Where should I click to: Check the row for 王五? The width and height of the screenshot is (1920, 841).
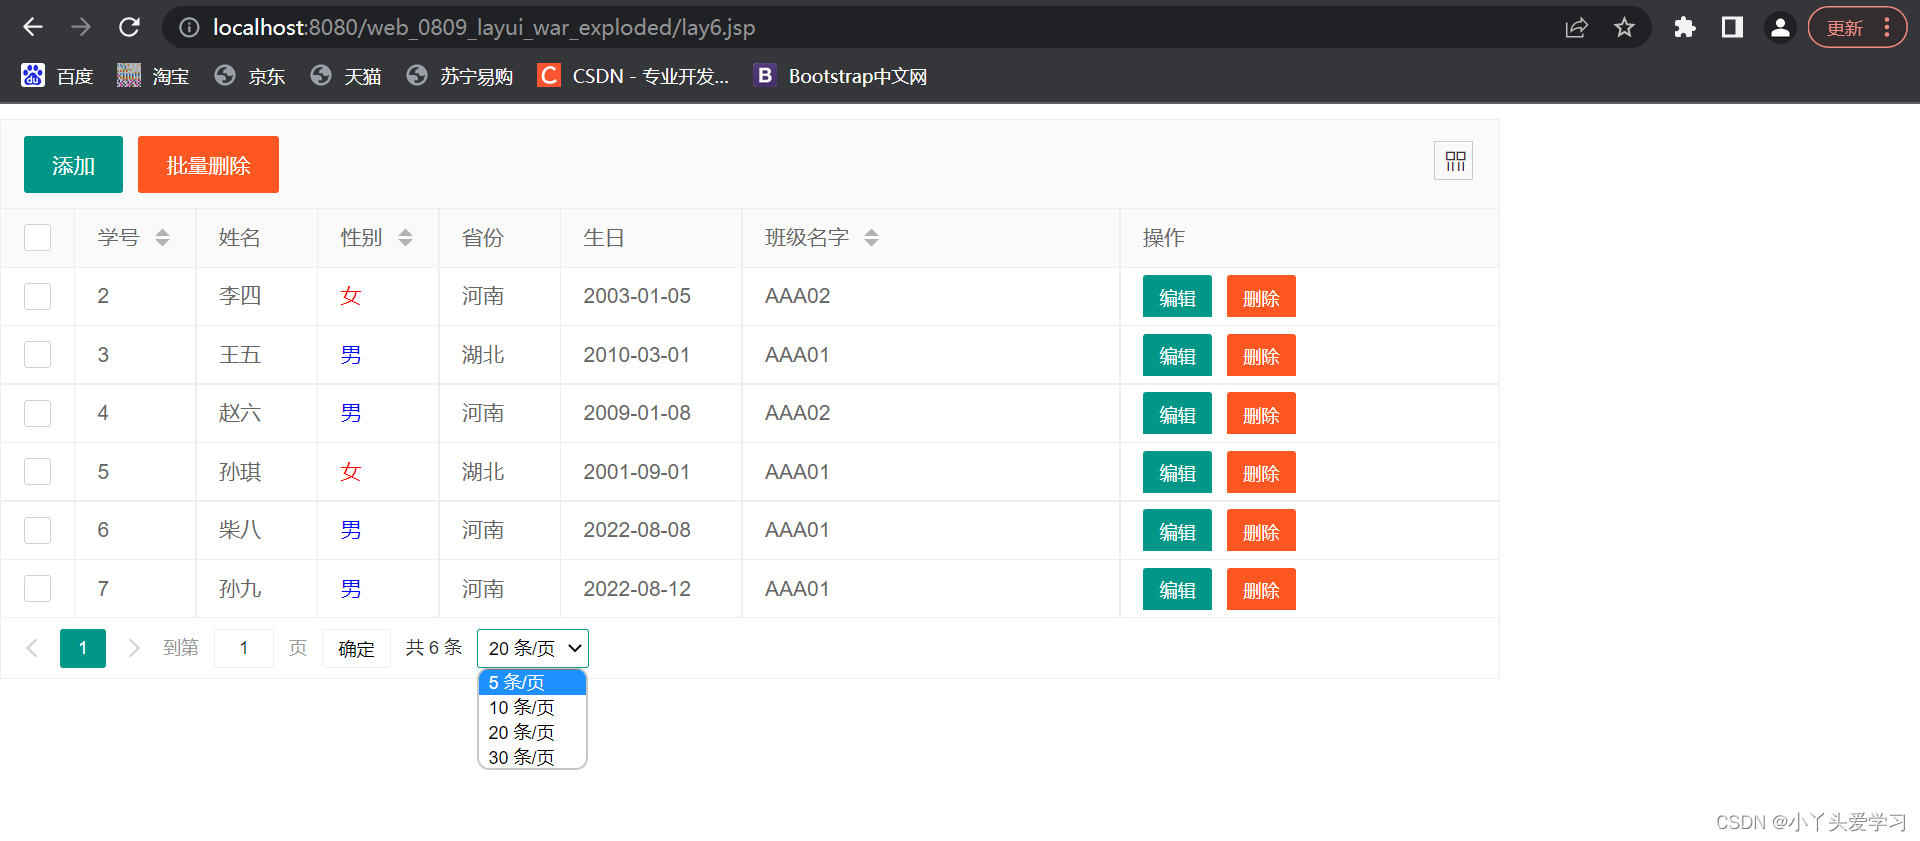pos(38,355)
